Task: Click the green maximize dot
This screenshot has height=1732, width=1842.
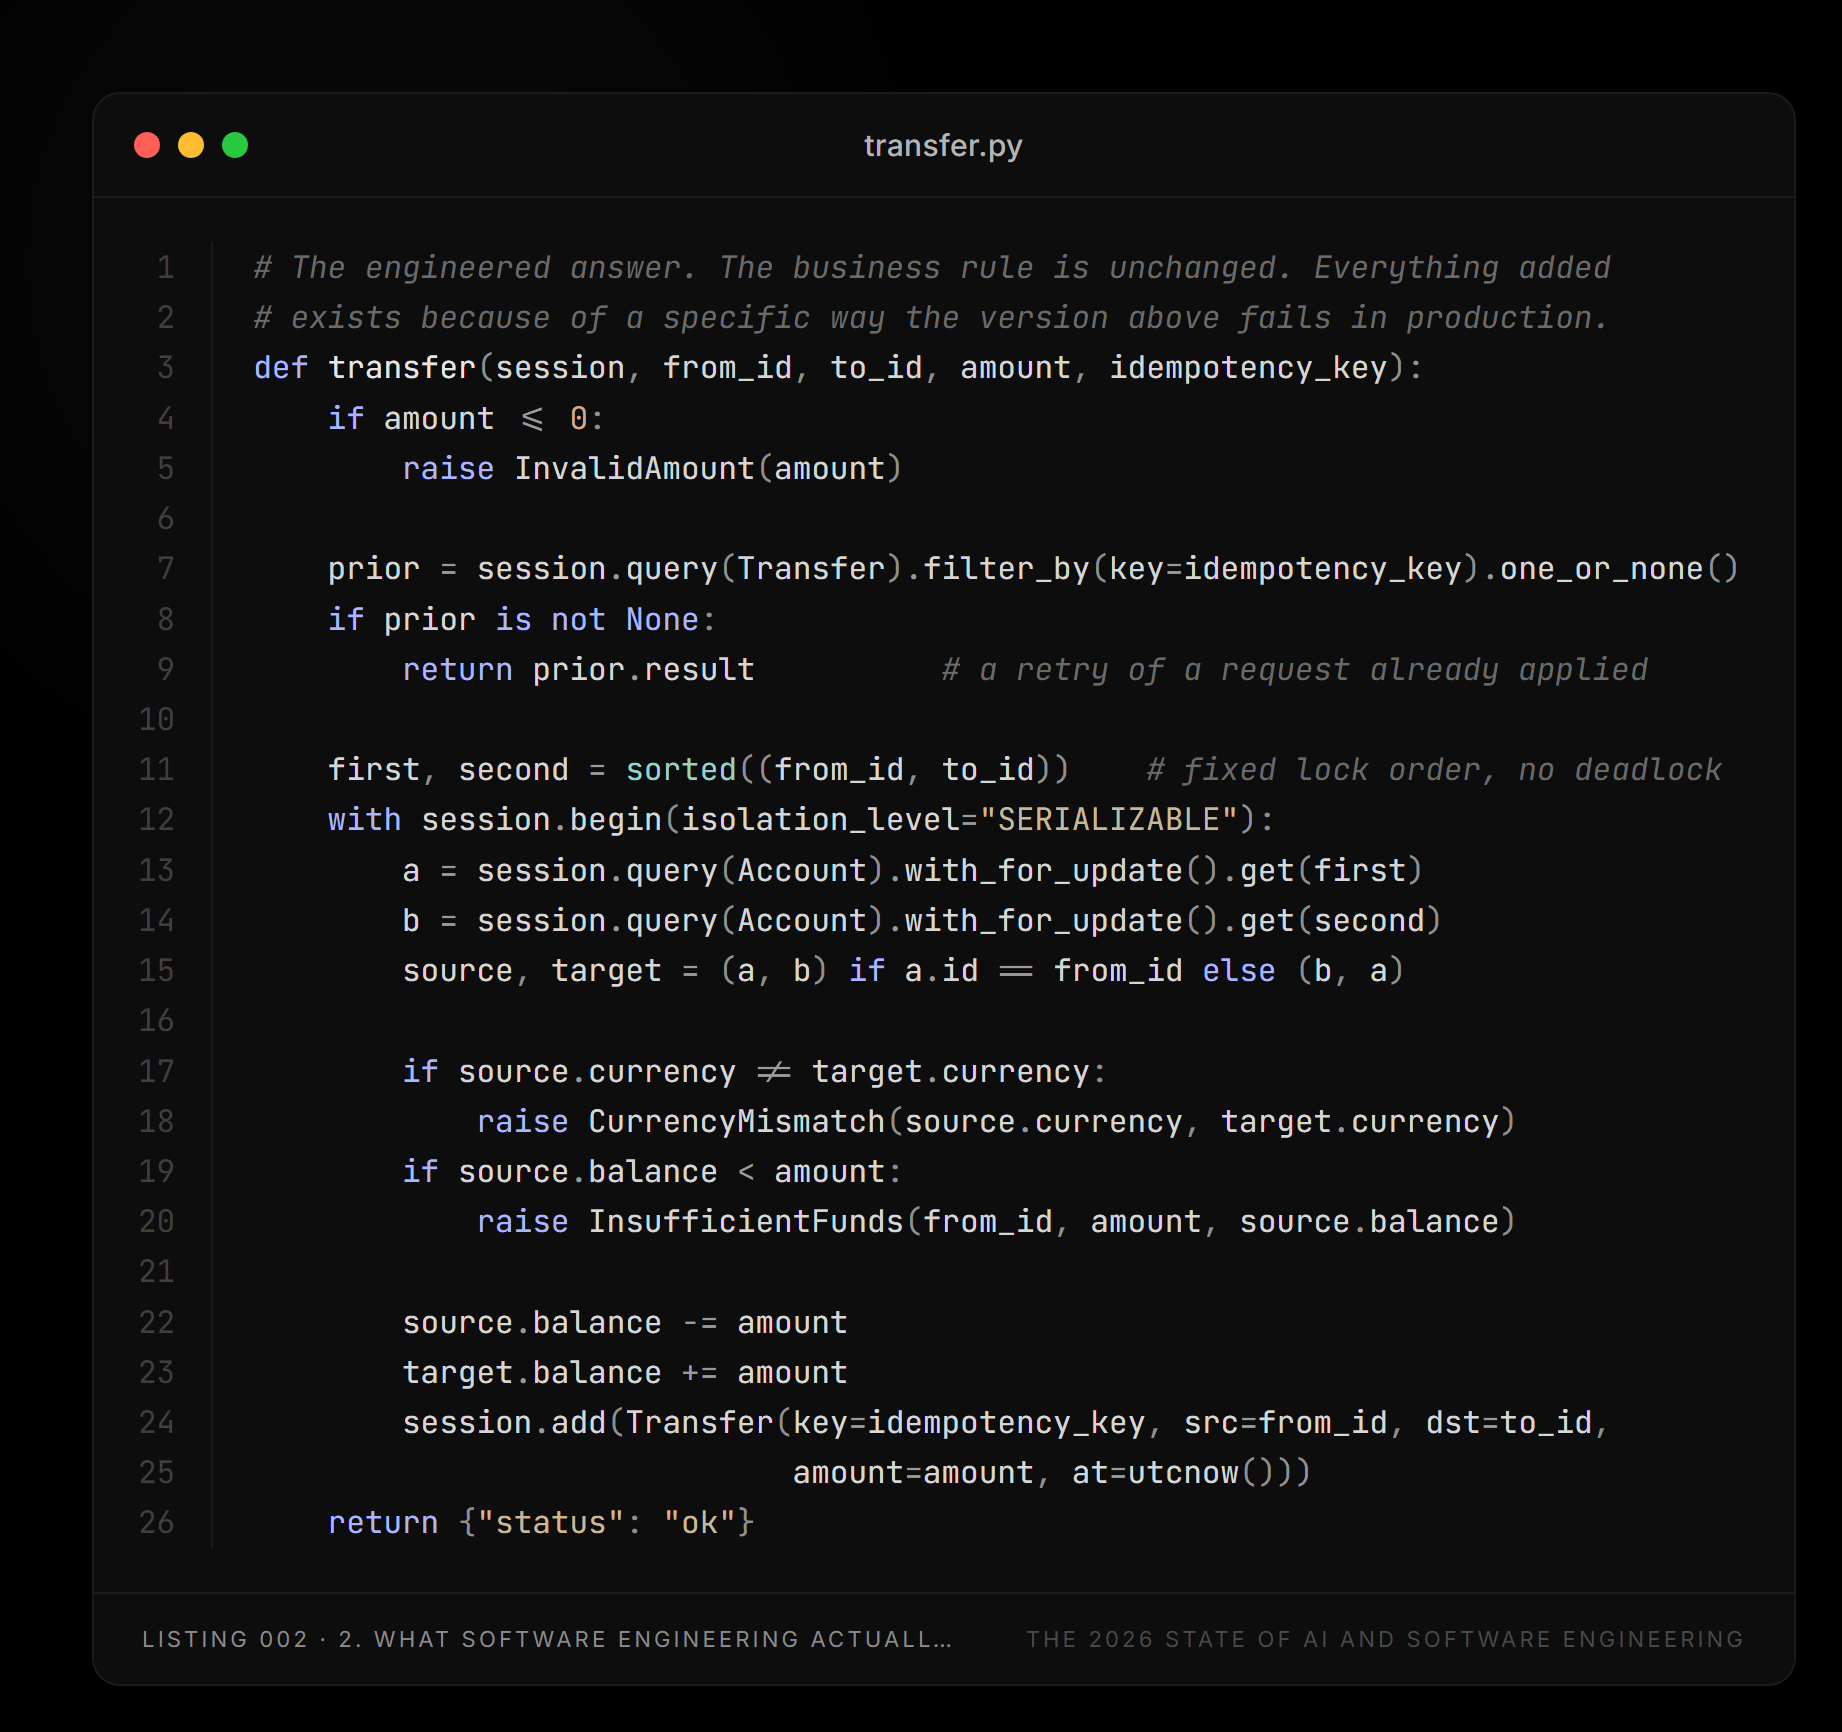Action: [235, 145]
